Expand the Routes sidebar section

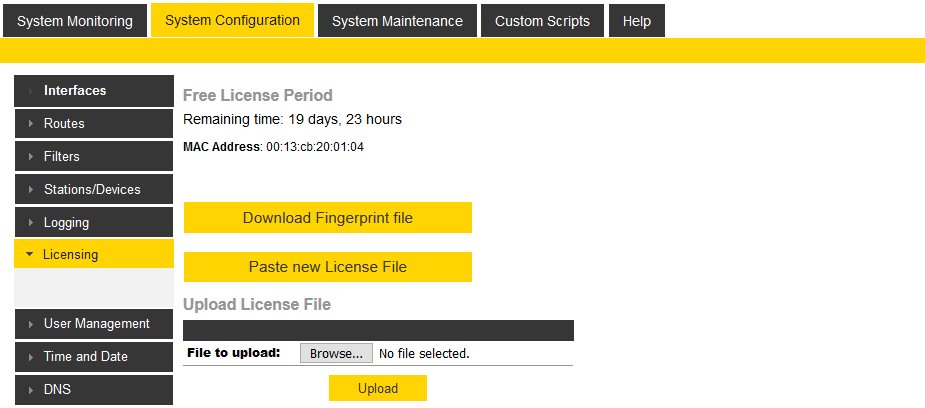point(93,124)
